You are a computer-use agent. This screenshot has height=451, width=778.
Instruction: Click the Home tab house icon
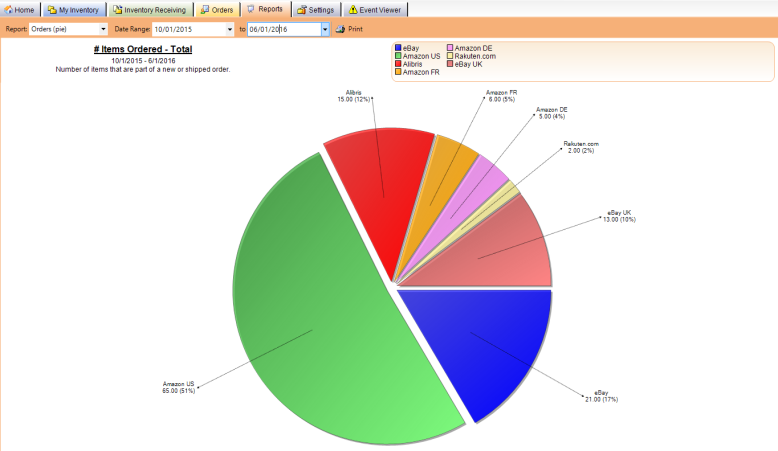[9, 9]
